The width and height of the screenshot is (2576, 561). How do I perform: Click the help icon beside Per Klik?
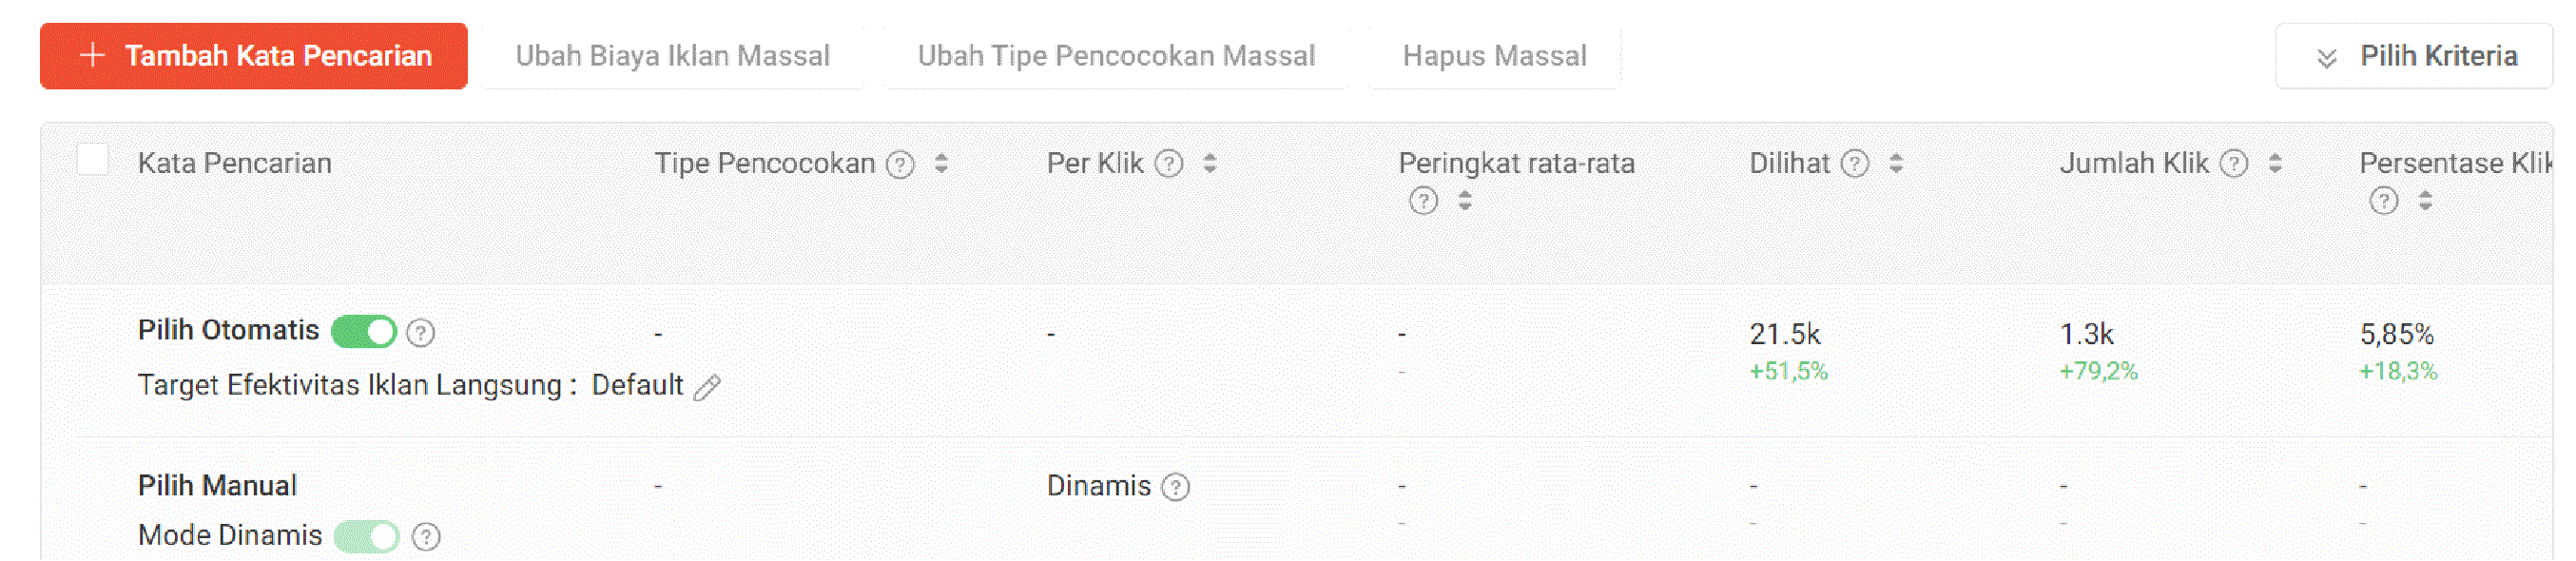coord(1168,164)
